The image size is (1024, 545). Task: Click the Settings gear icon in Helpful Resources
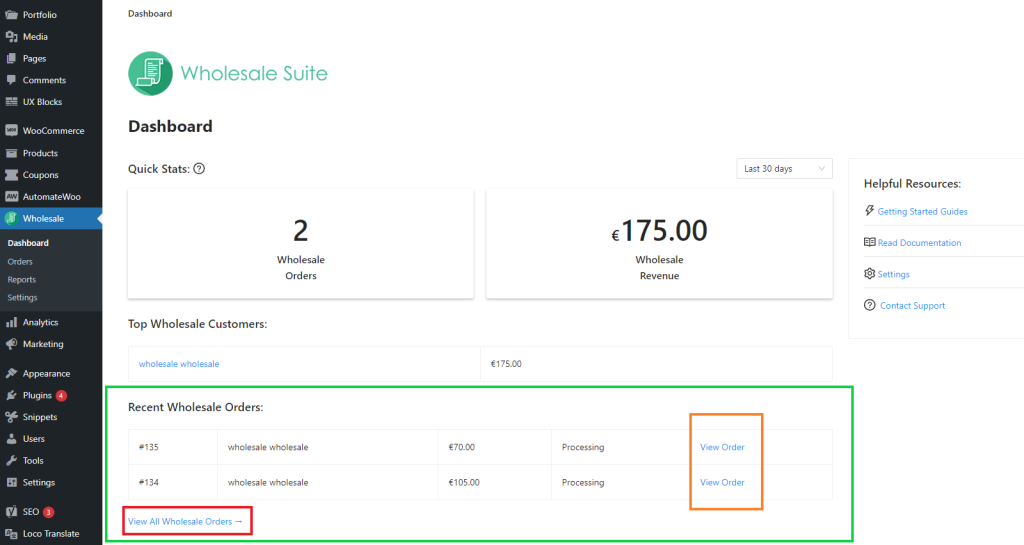pyautogui.click(x=870, y=274)
